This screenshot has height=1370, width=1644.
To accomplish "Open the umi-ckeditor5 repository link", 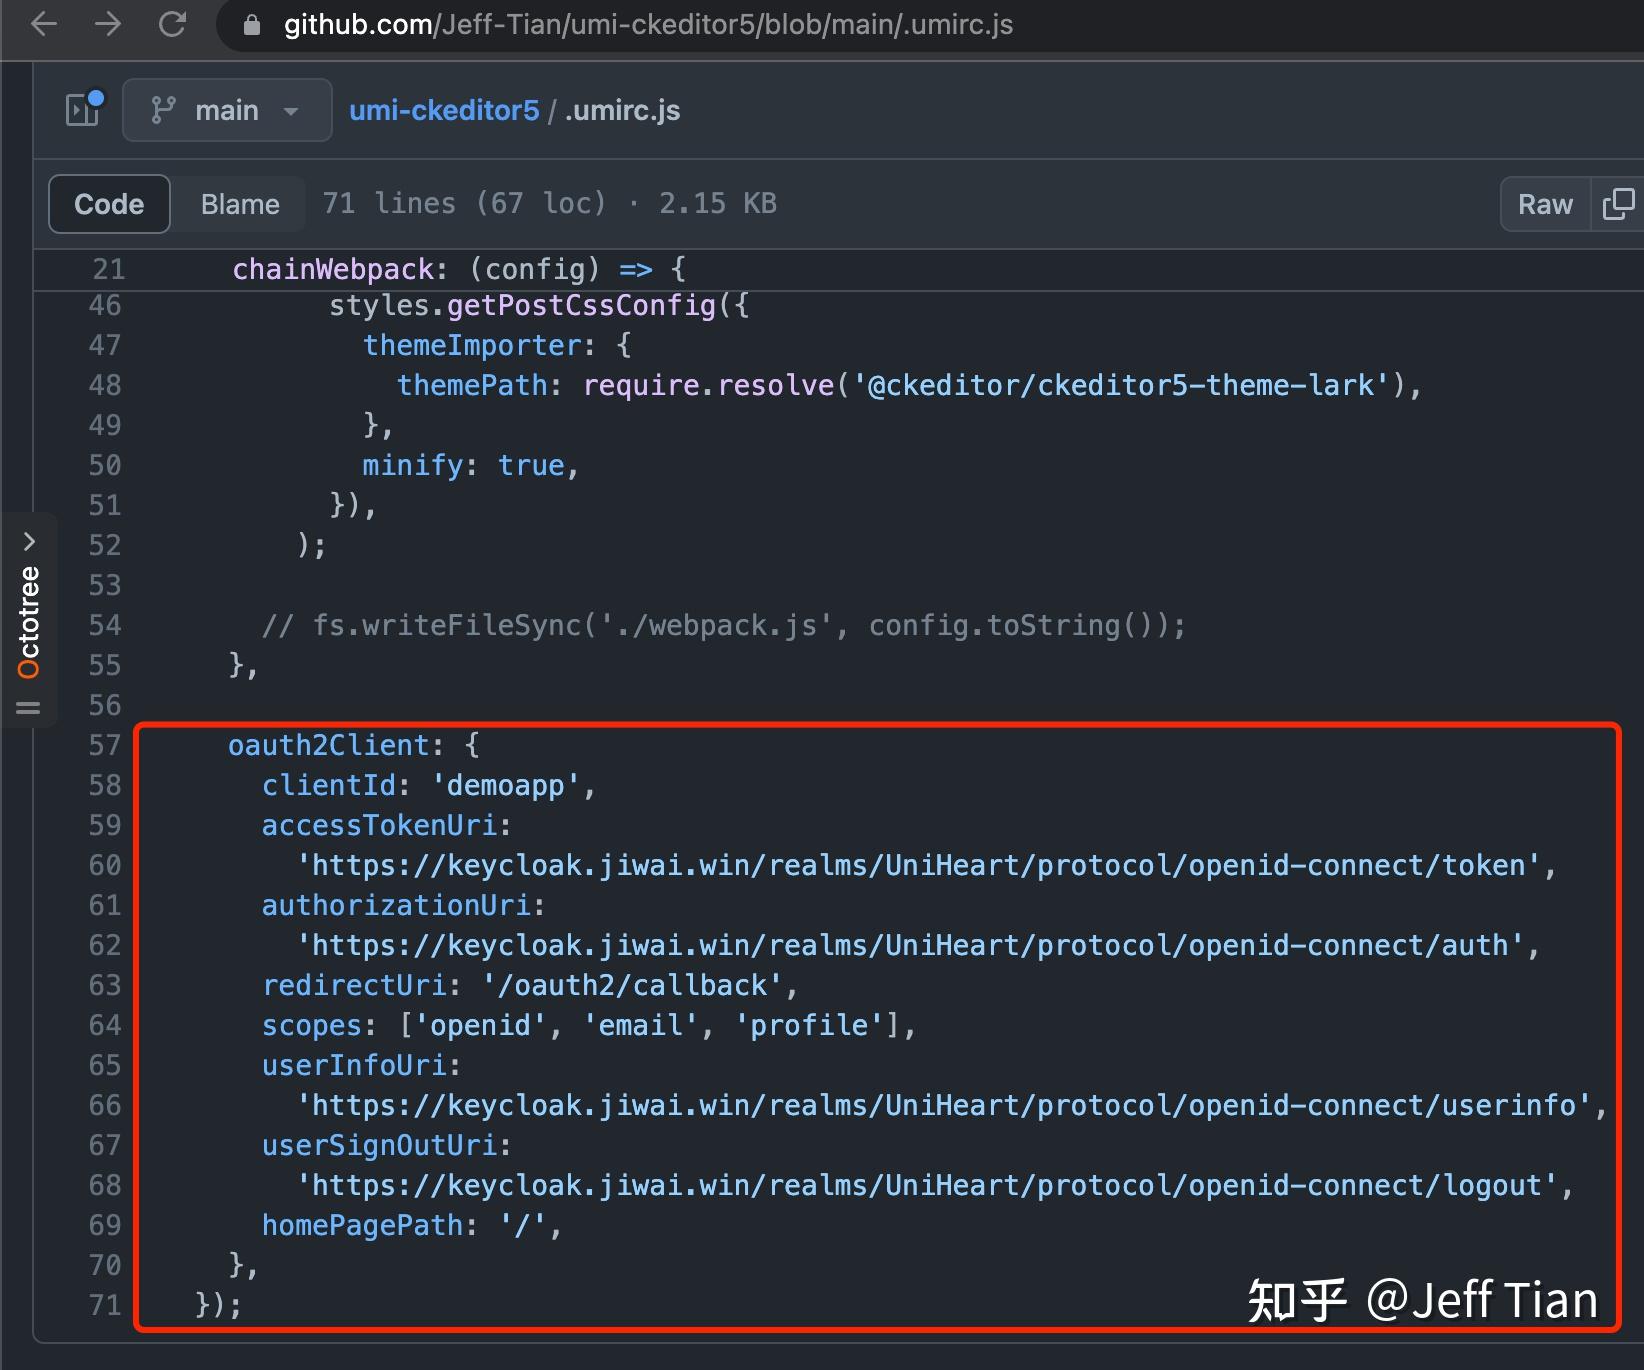I will 444,110.
